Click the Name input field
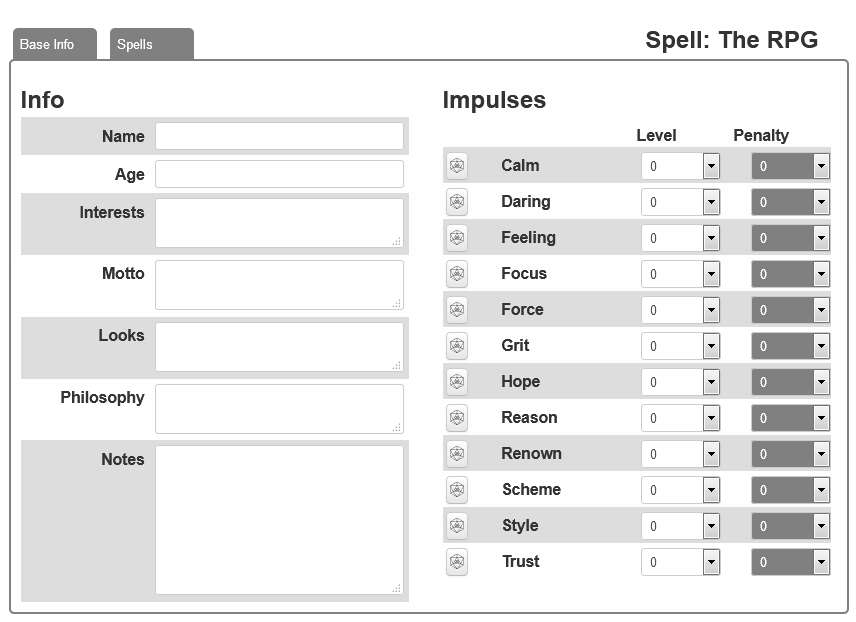Viewport: 856px width, 622px height. click(280, 136)
